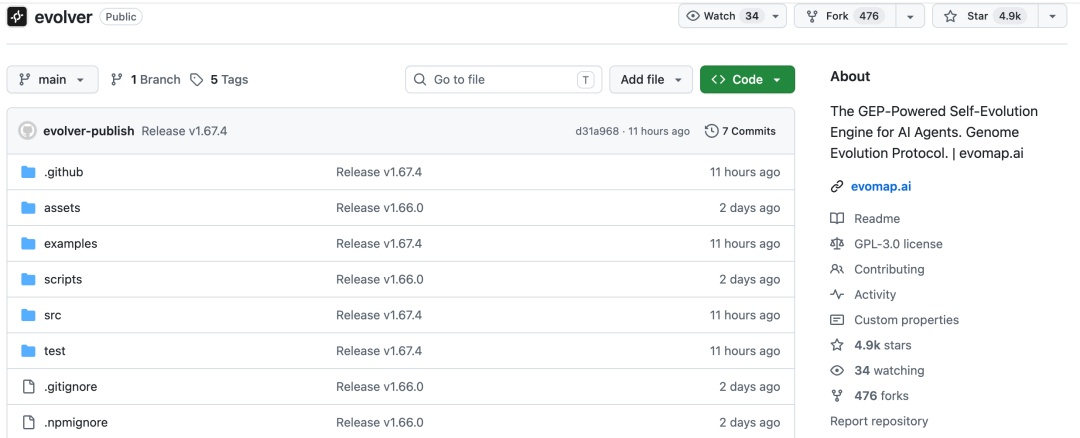The height and width of the screenshot is (438, 1080).
Task: Open the 5 Tags page
Action: pos(220,80)
